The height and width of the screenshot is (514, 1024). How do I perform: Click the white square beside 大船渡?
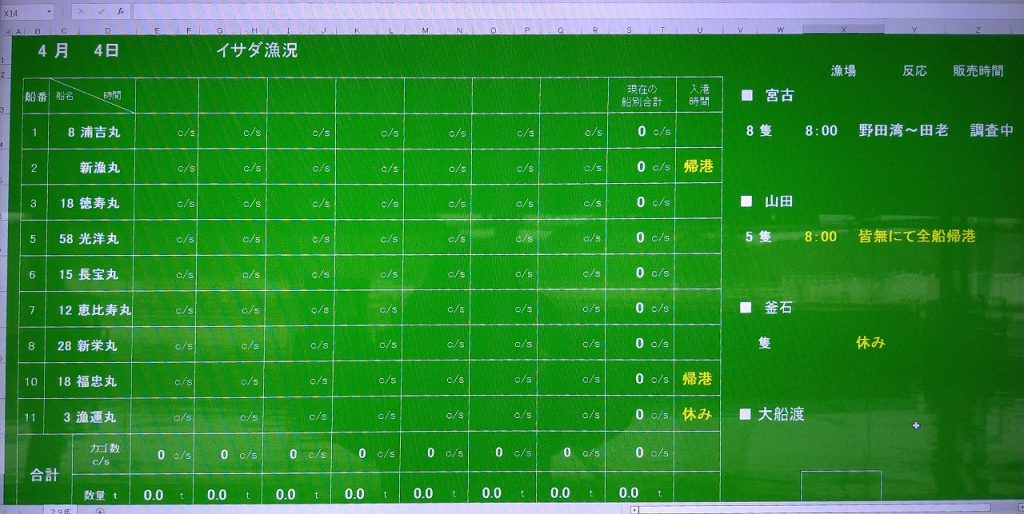tap(744, 414)
